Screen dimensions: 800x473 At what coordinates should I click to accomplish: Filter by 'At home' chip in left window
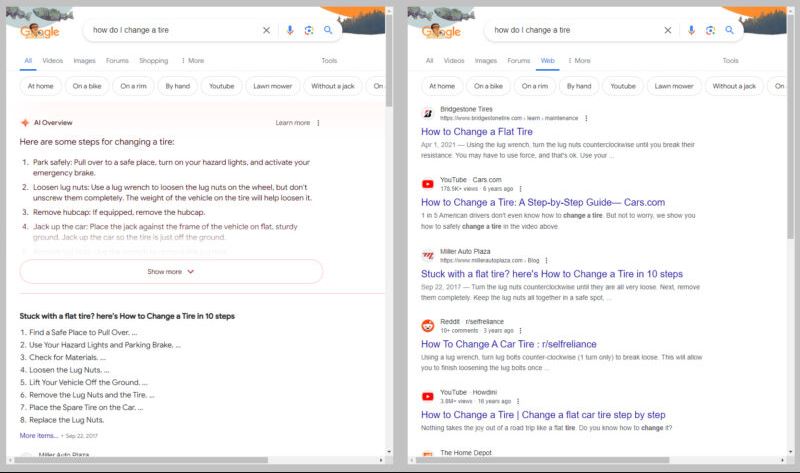40,86
